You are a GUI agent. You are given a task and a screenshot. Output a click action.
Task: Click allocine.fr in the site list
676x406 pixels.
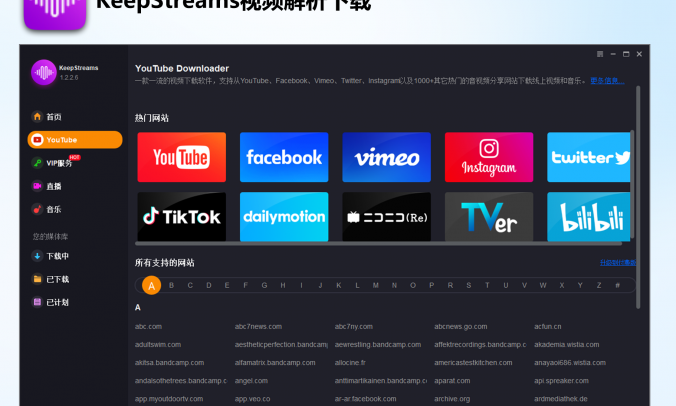pyautogui.click(x=350, y=363)
